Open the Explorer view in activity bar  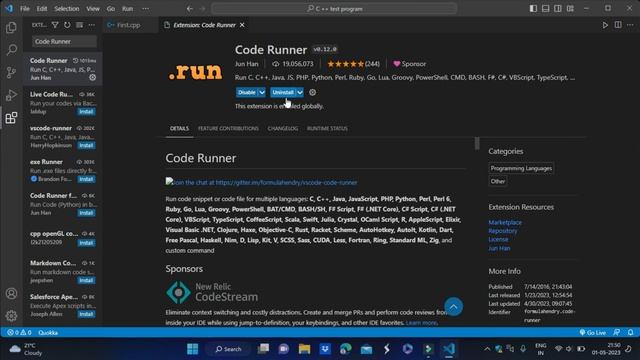pos(11,27)
